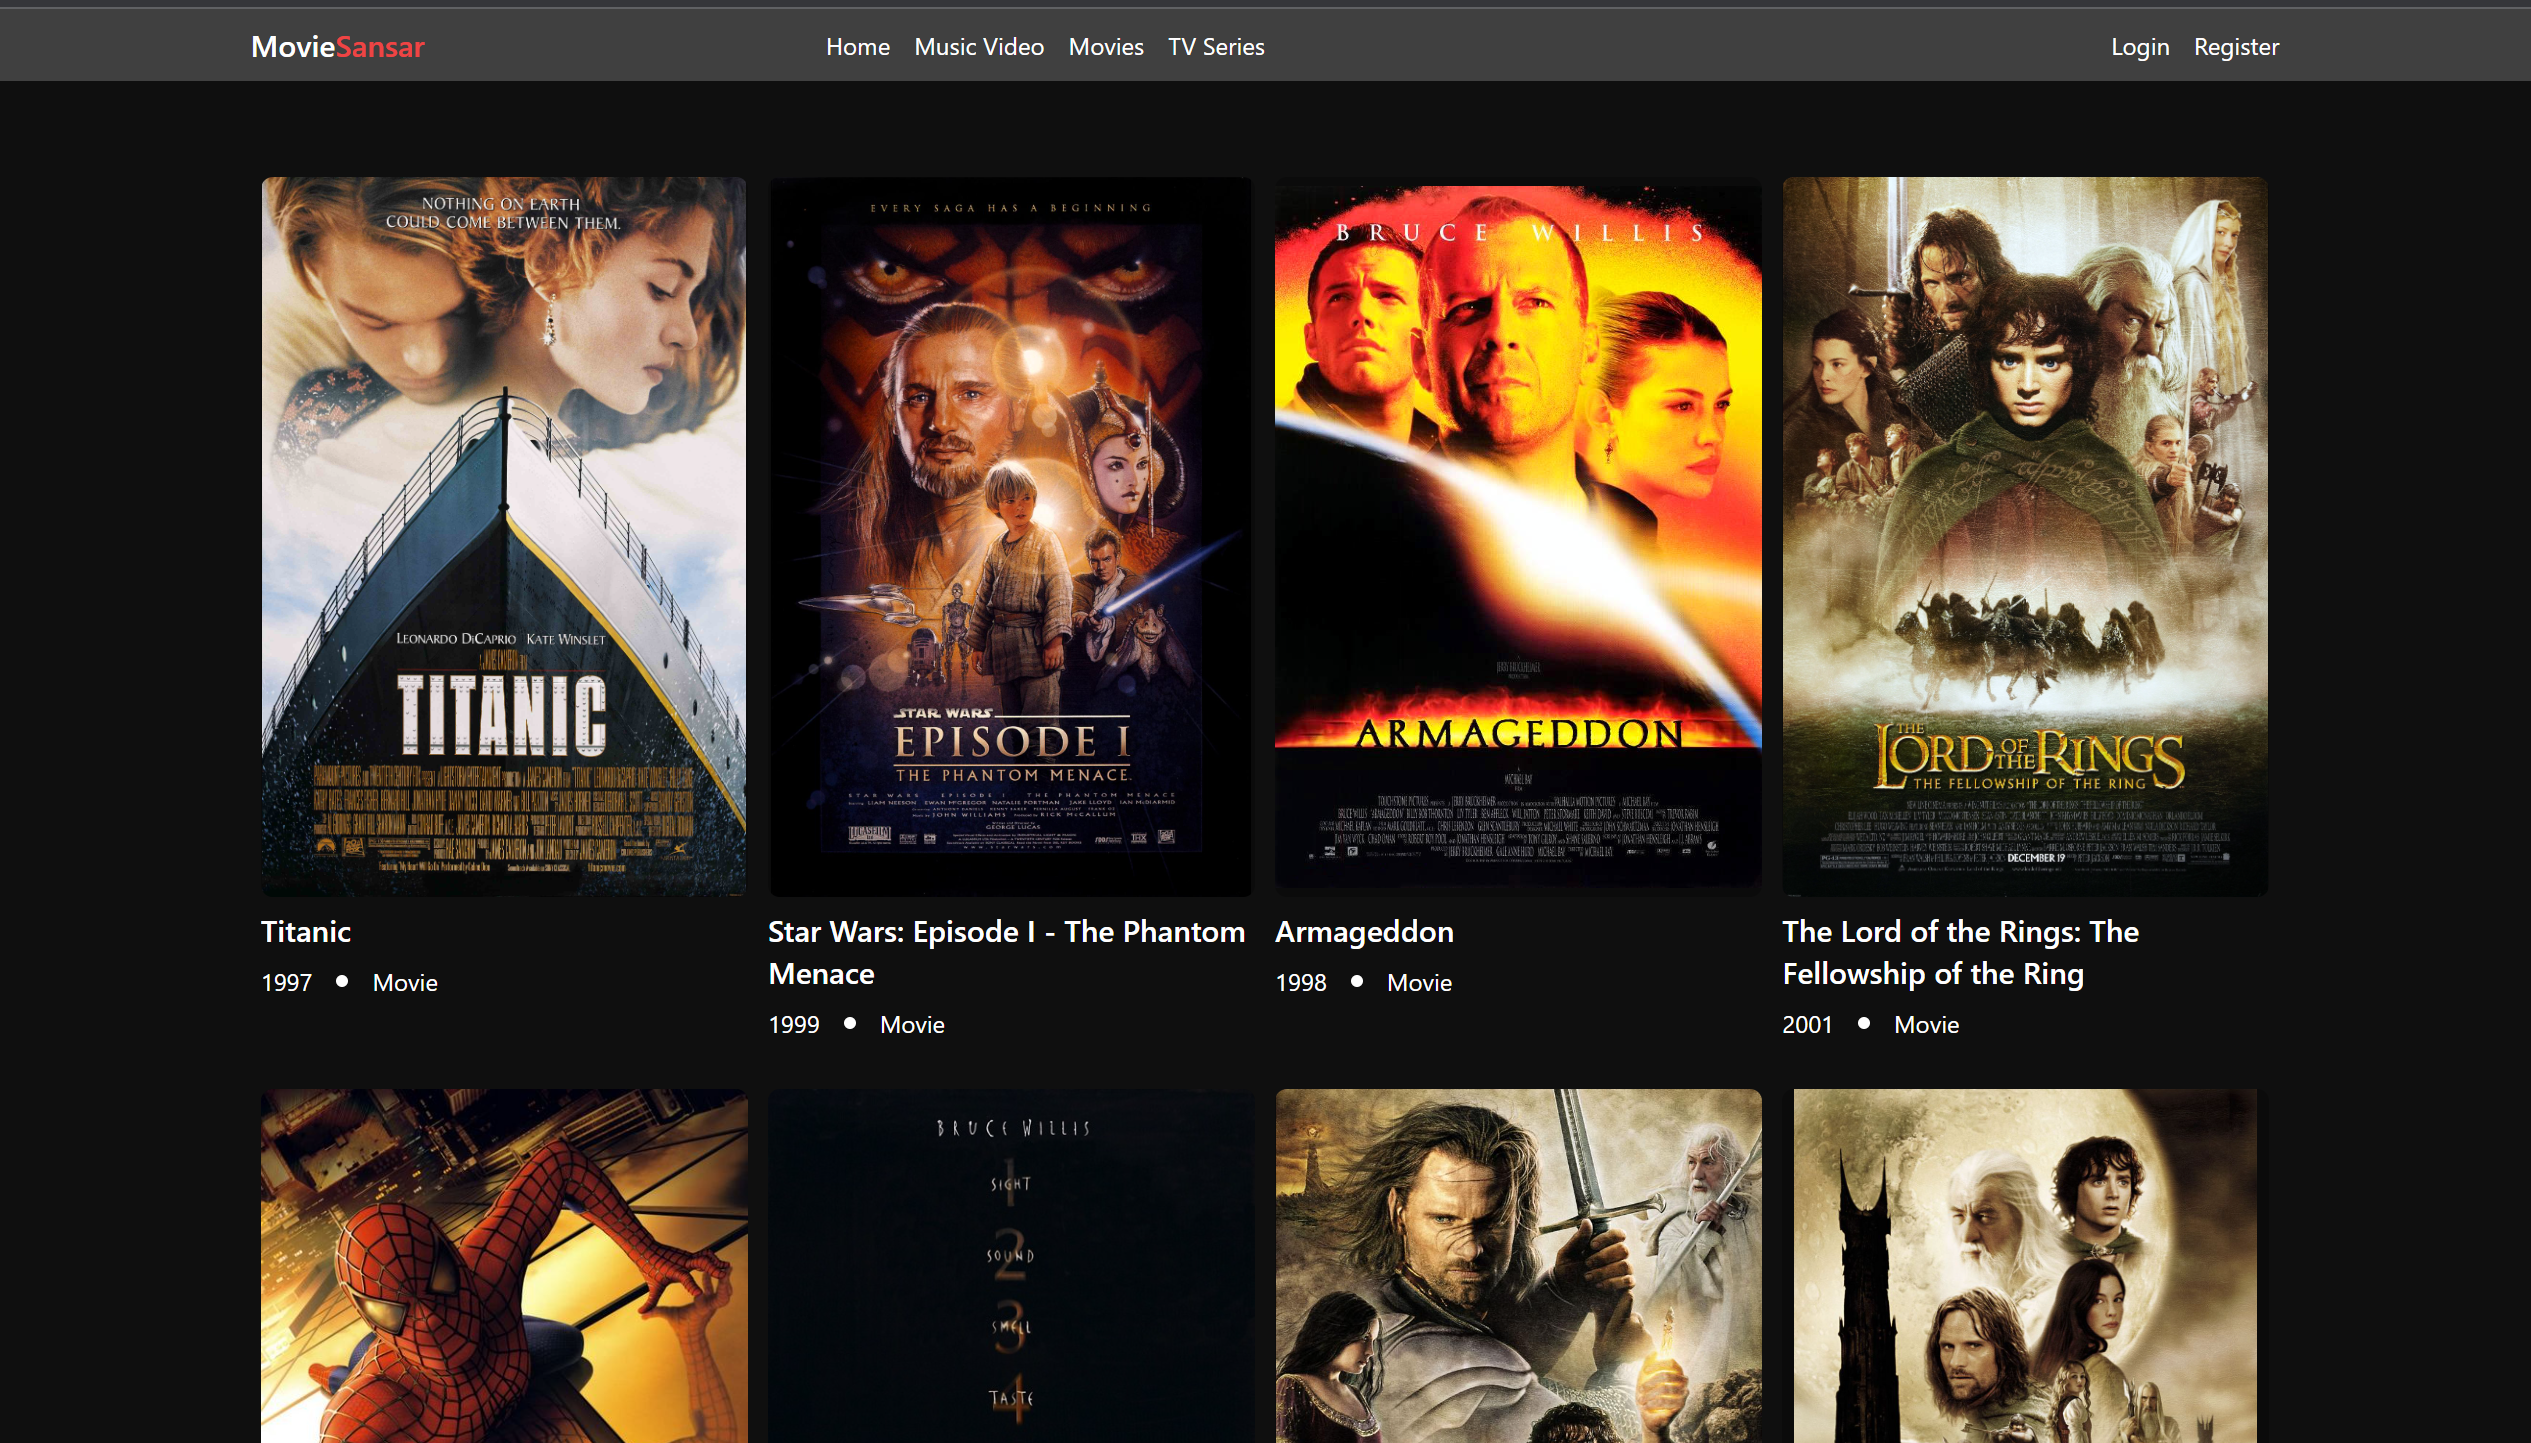Click the Star Wars: Episode I title
Viewport: 2531px width, 1443px height.
click(1007, 952)
